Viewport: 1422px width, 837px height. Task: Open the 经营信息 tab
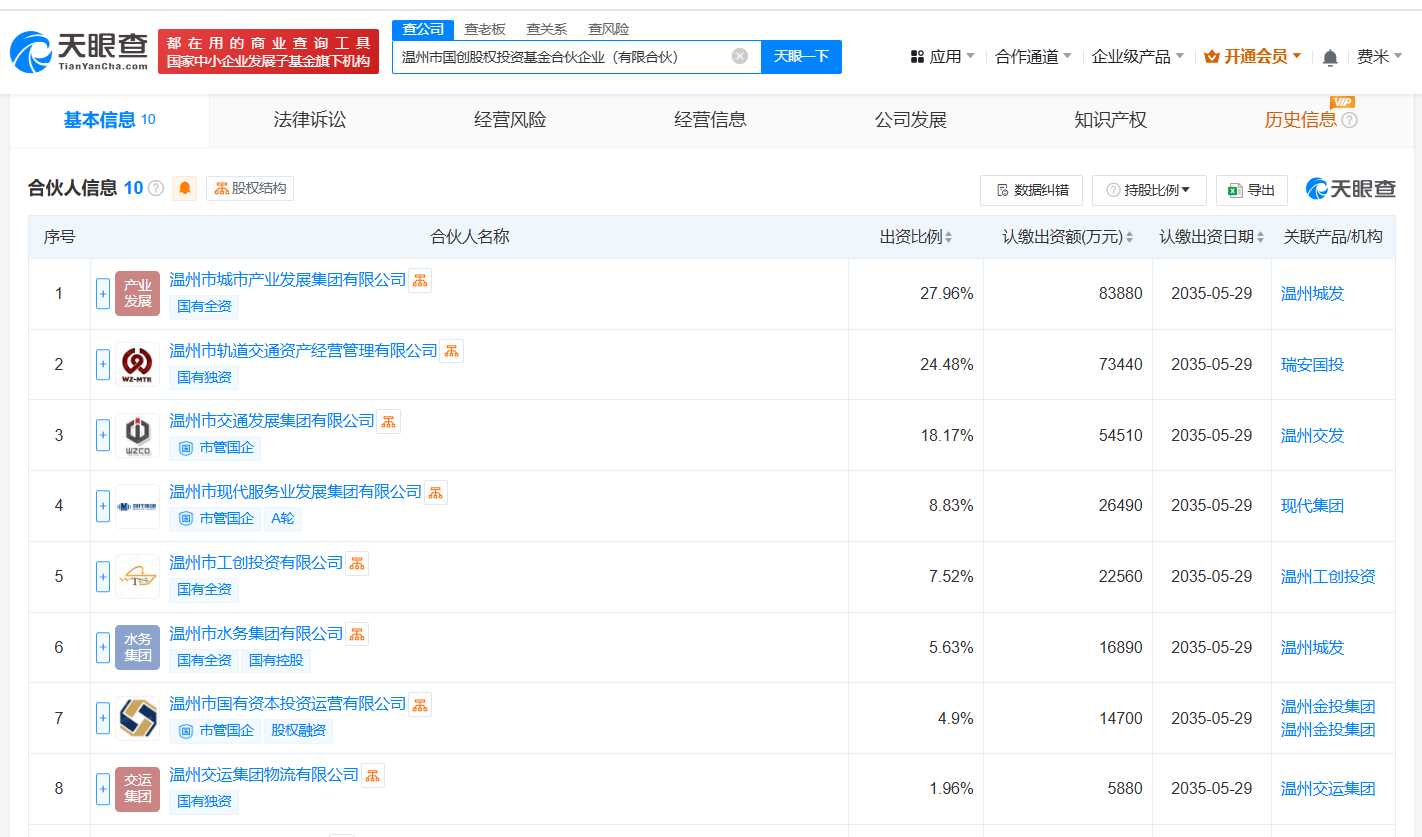(x=710, y=120)
